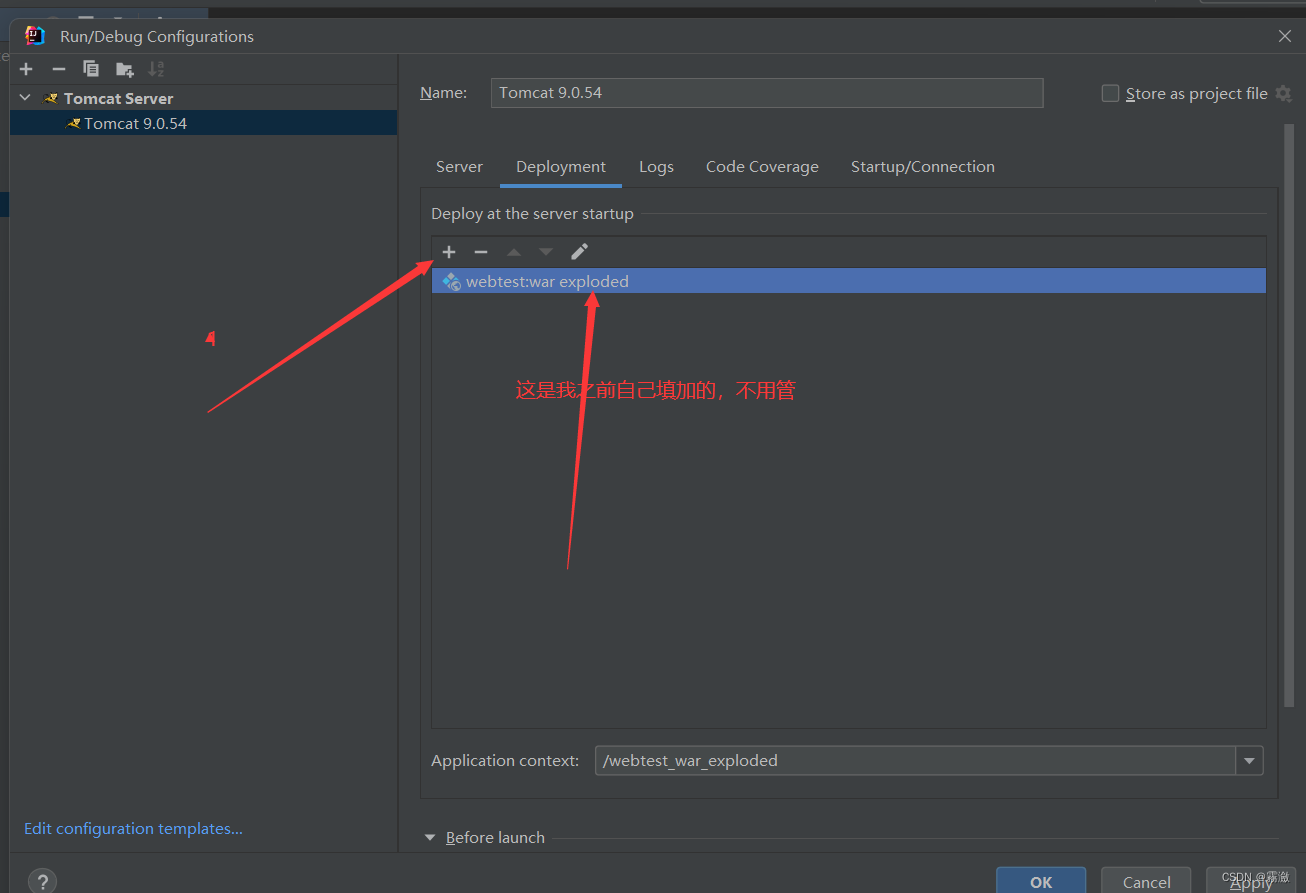Confirm with the OK button
Viewport: 1306px width, 893px height.
pyautogui.click(x=1041, y=881)
